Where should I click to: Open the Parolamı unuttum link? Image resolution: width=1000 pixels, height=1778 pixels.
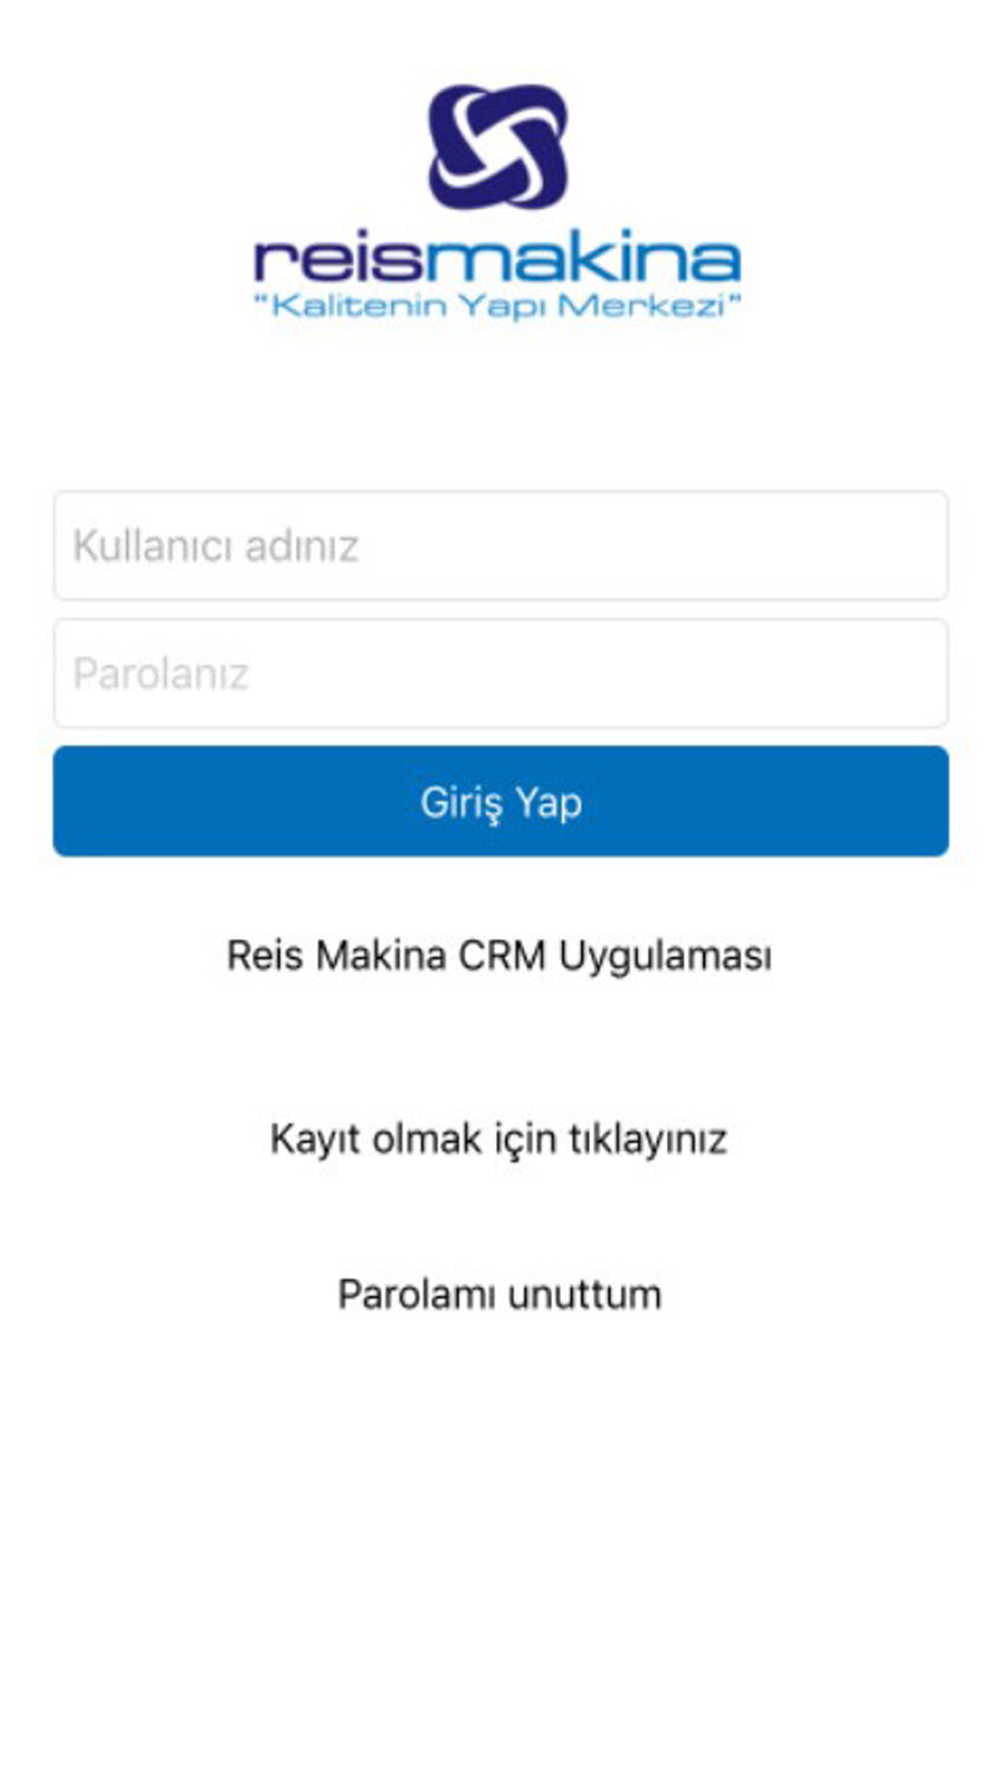(x=499, y=1294)
